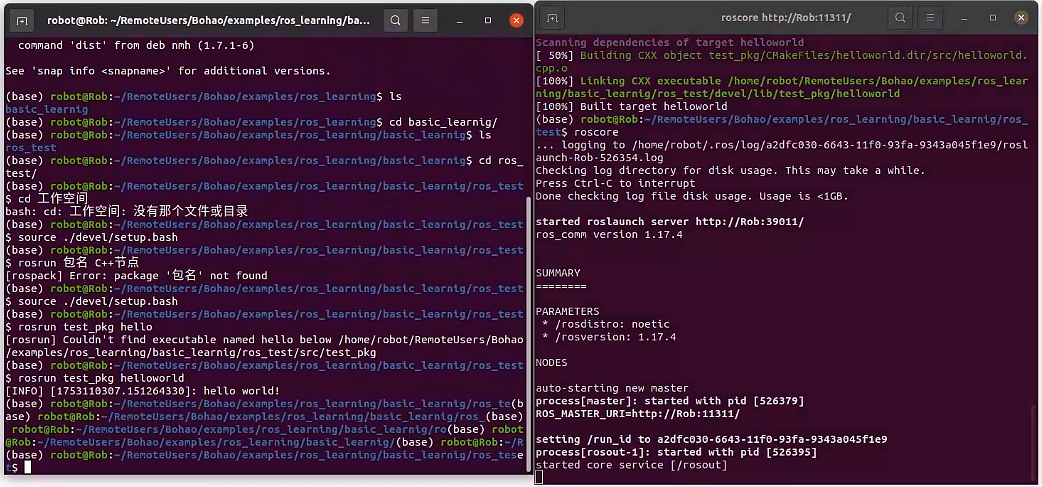The width and height of the screenshot is (1042, 487).
Task: Click 'PARAMETERS' heading in roscore output
Action: point(568,311)
